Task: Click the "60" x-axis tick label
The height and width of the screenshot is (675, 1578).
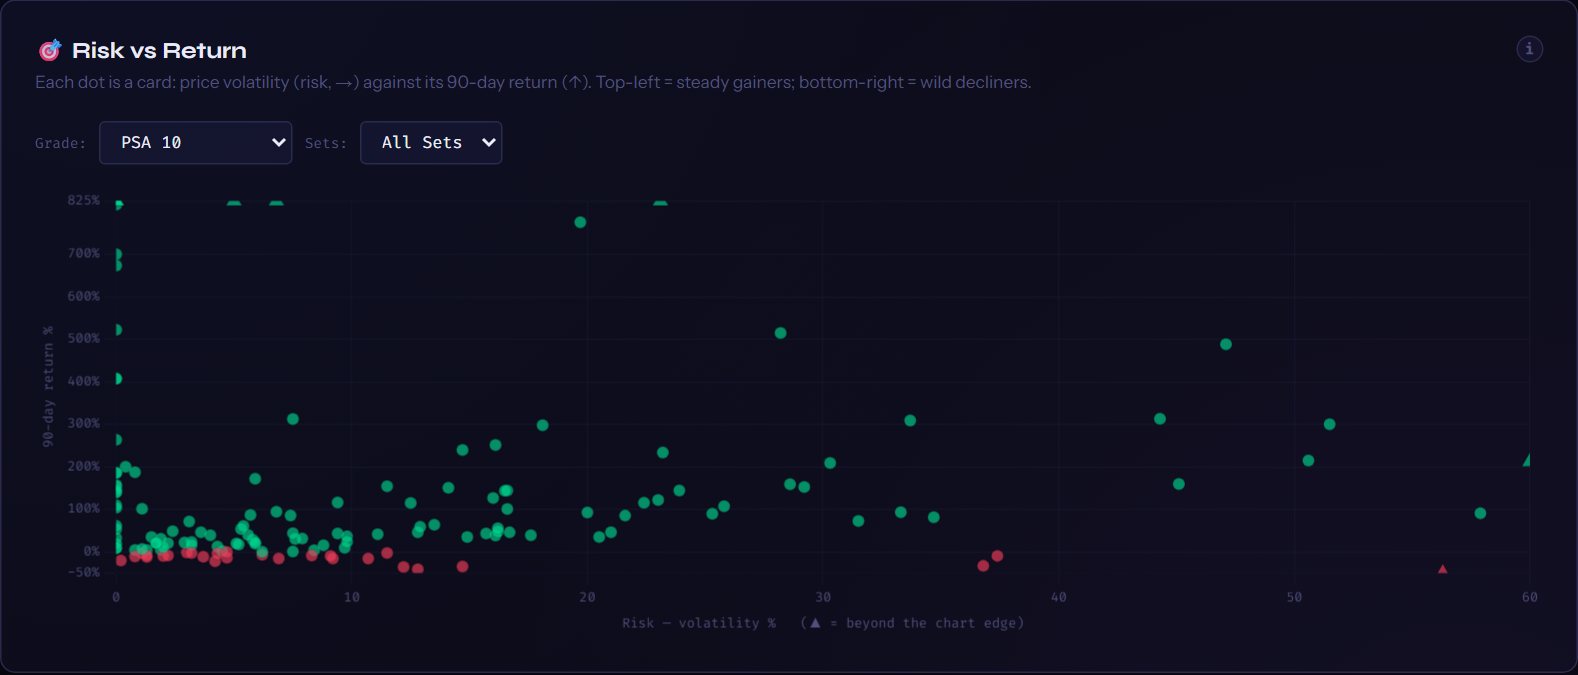Action: [x=1529, y=597]
